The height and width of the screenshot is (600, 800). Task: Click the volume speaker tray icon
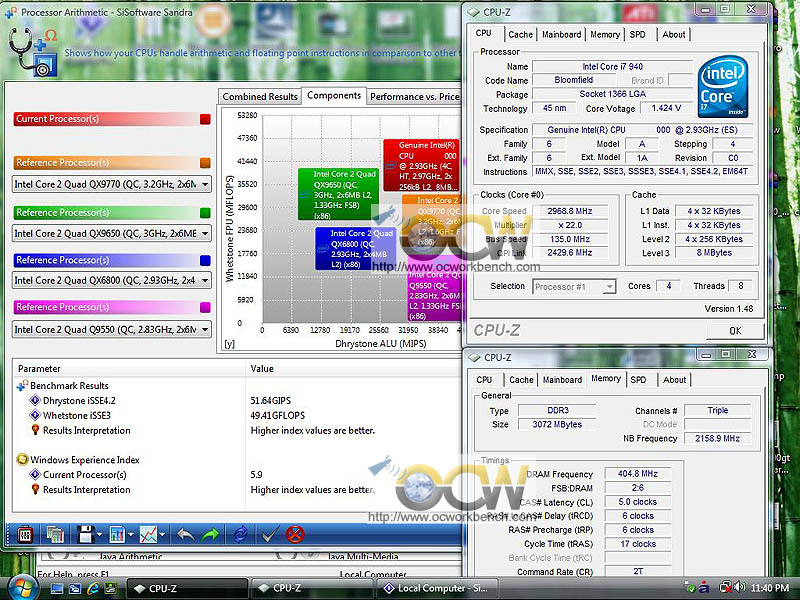pos(739,587)
